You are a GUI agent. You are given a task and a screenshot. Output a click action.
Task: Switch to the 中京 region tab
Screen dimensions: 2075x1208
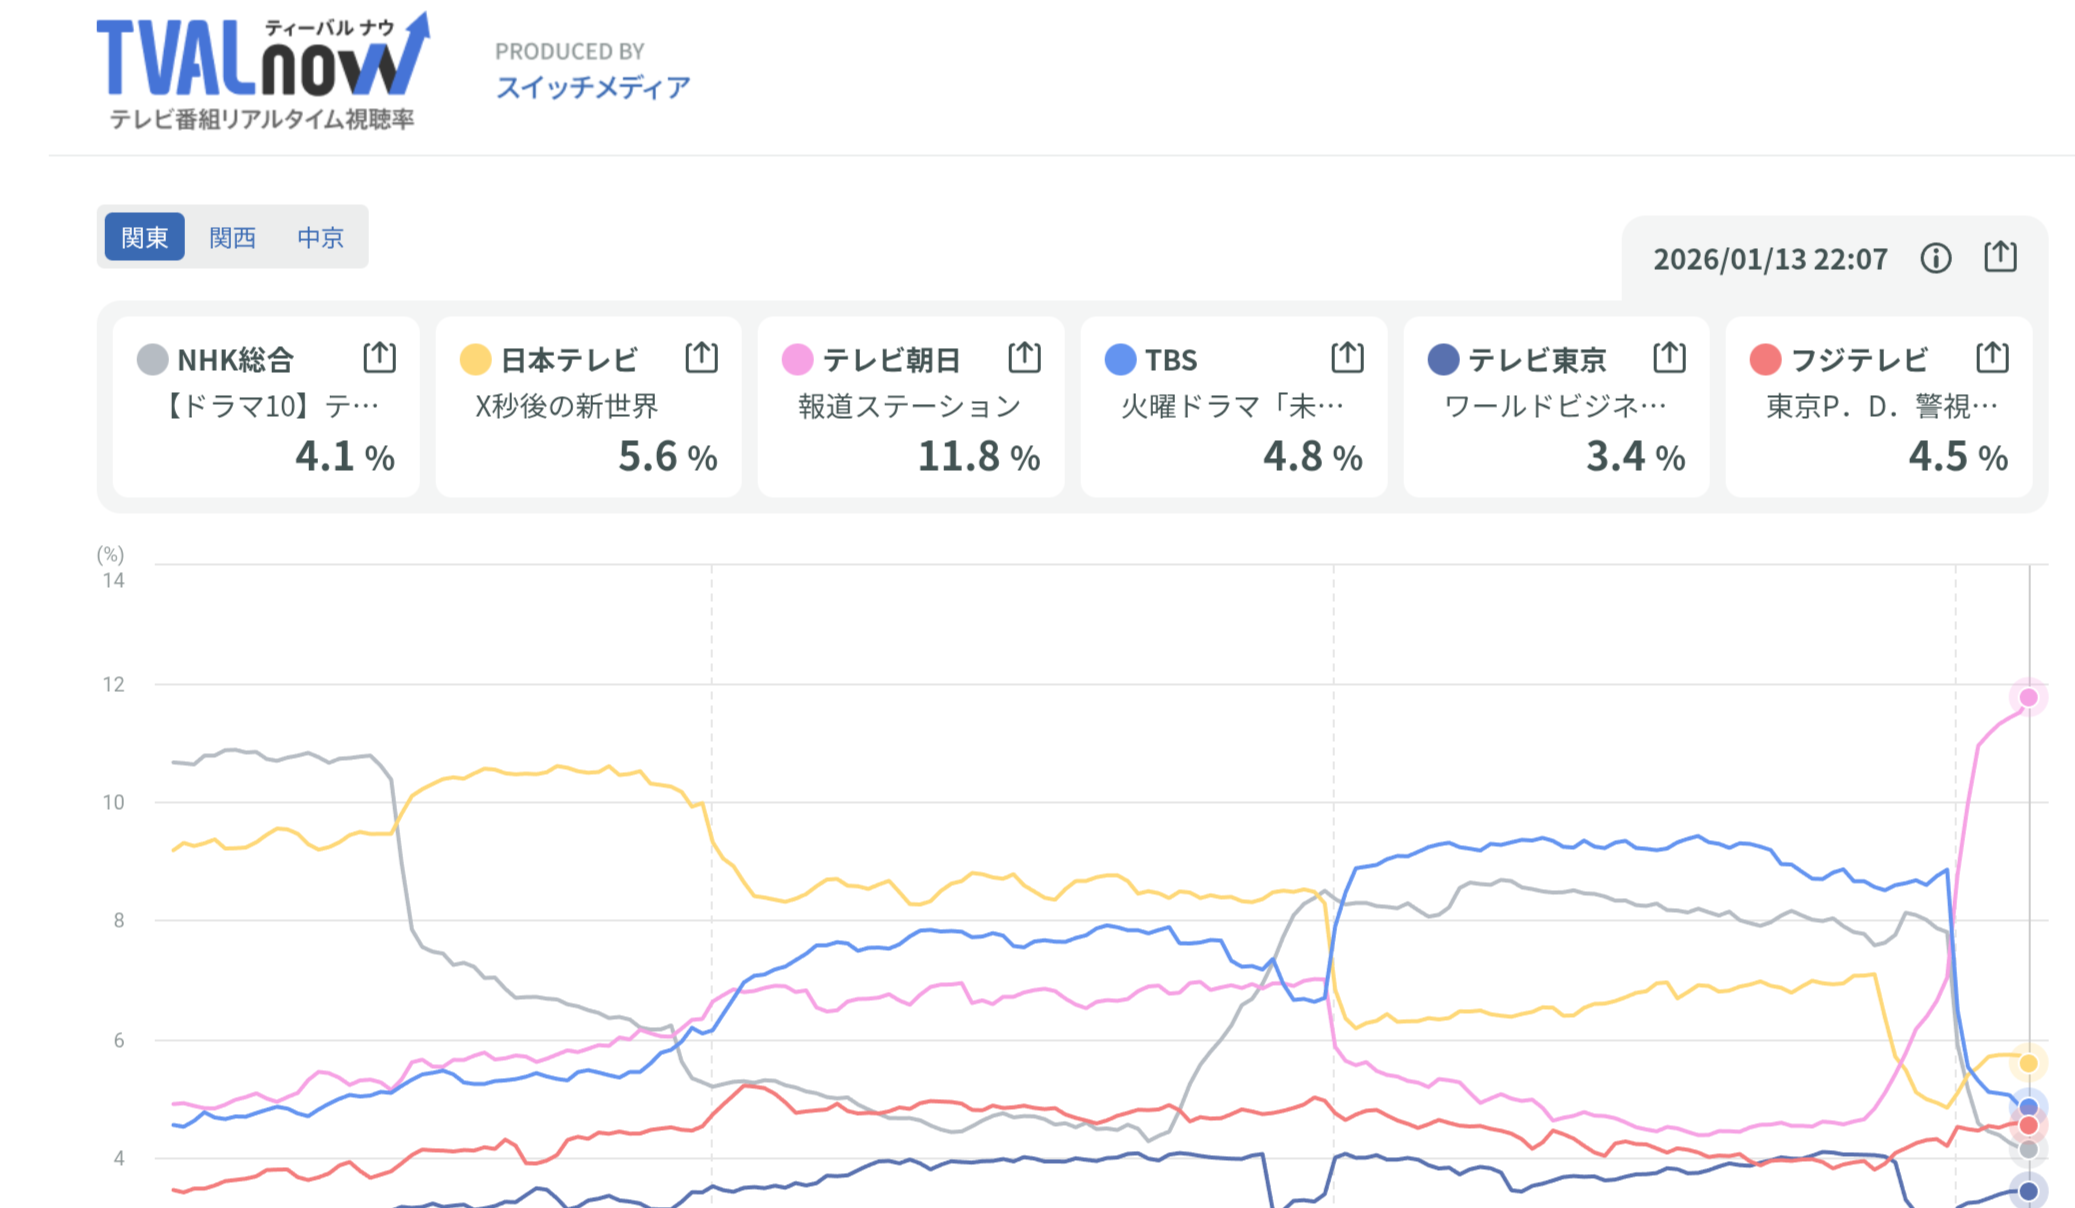(320, 237)
